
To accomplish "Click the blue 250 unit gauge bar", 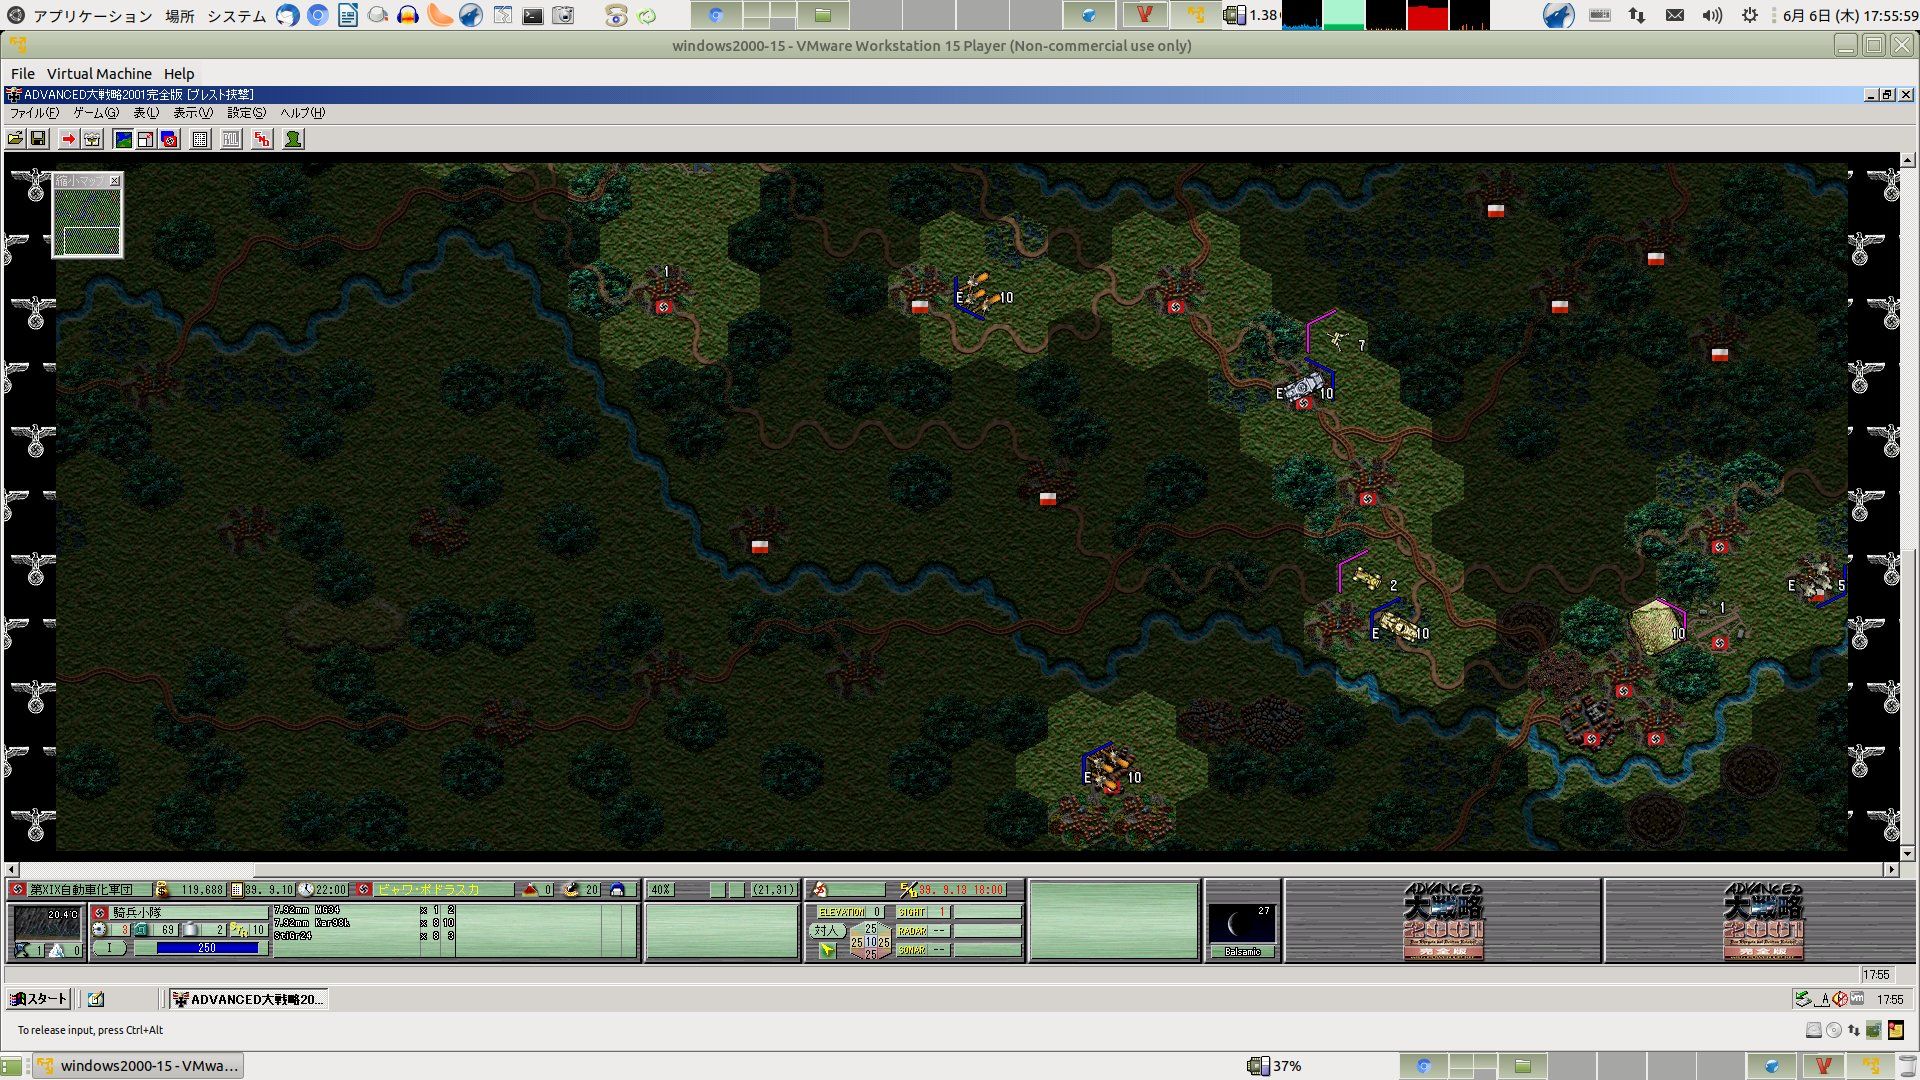I will point(207,948).
